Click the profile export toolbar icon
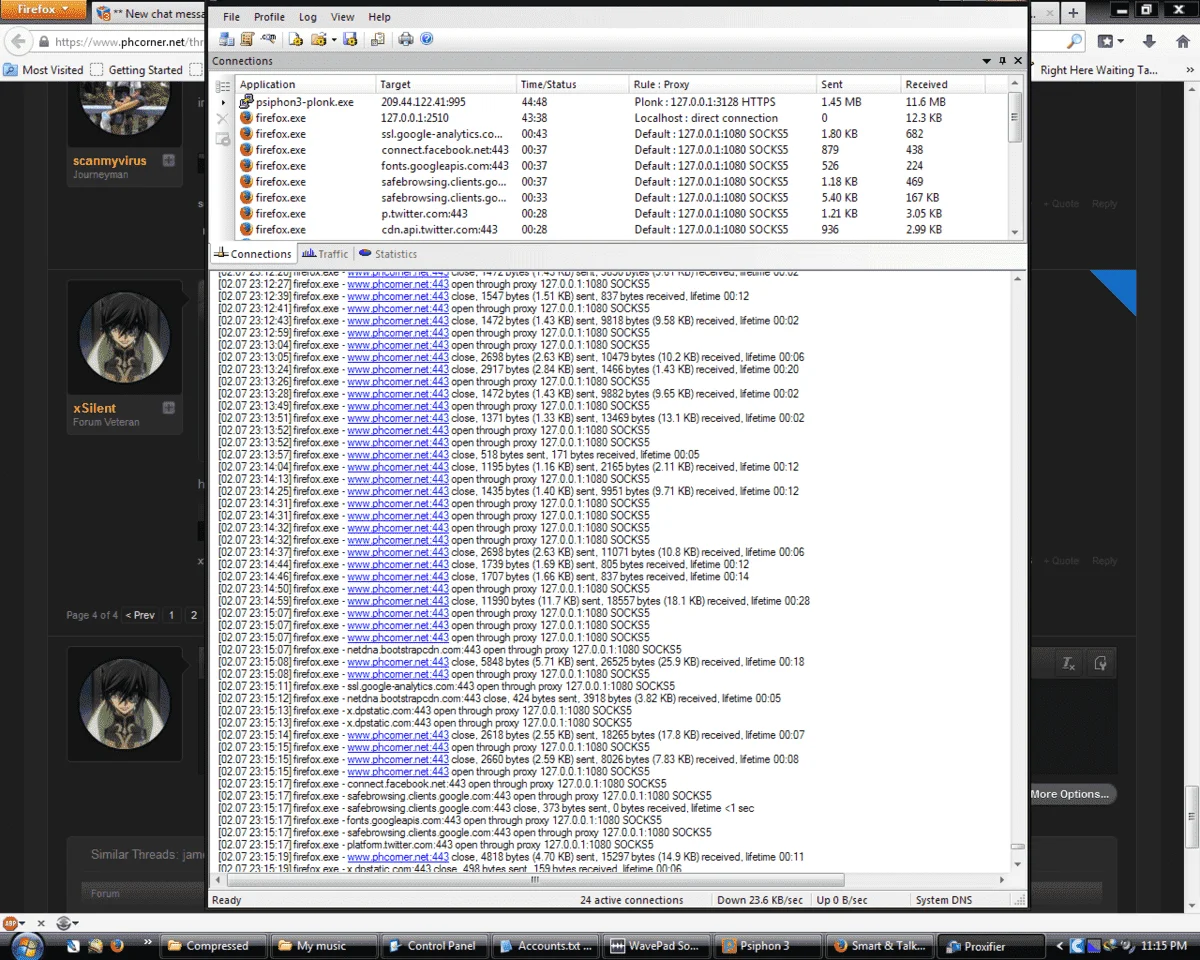The height and width of the screenshot is (960, 1200). [x=377, y=39]
